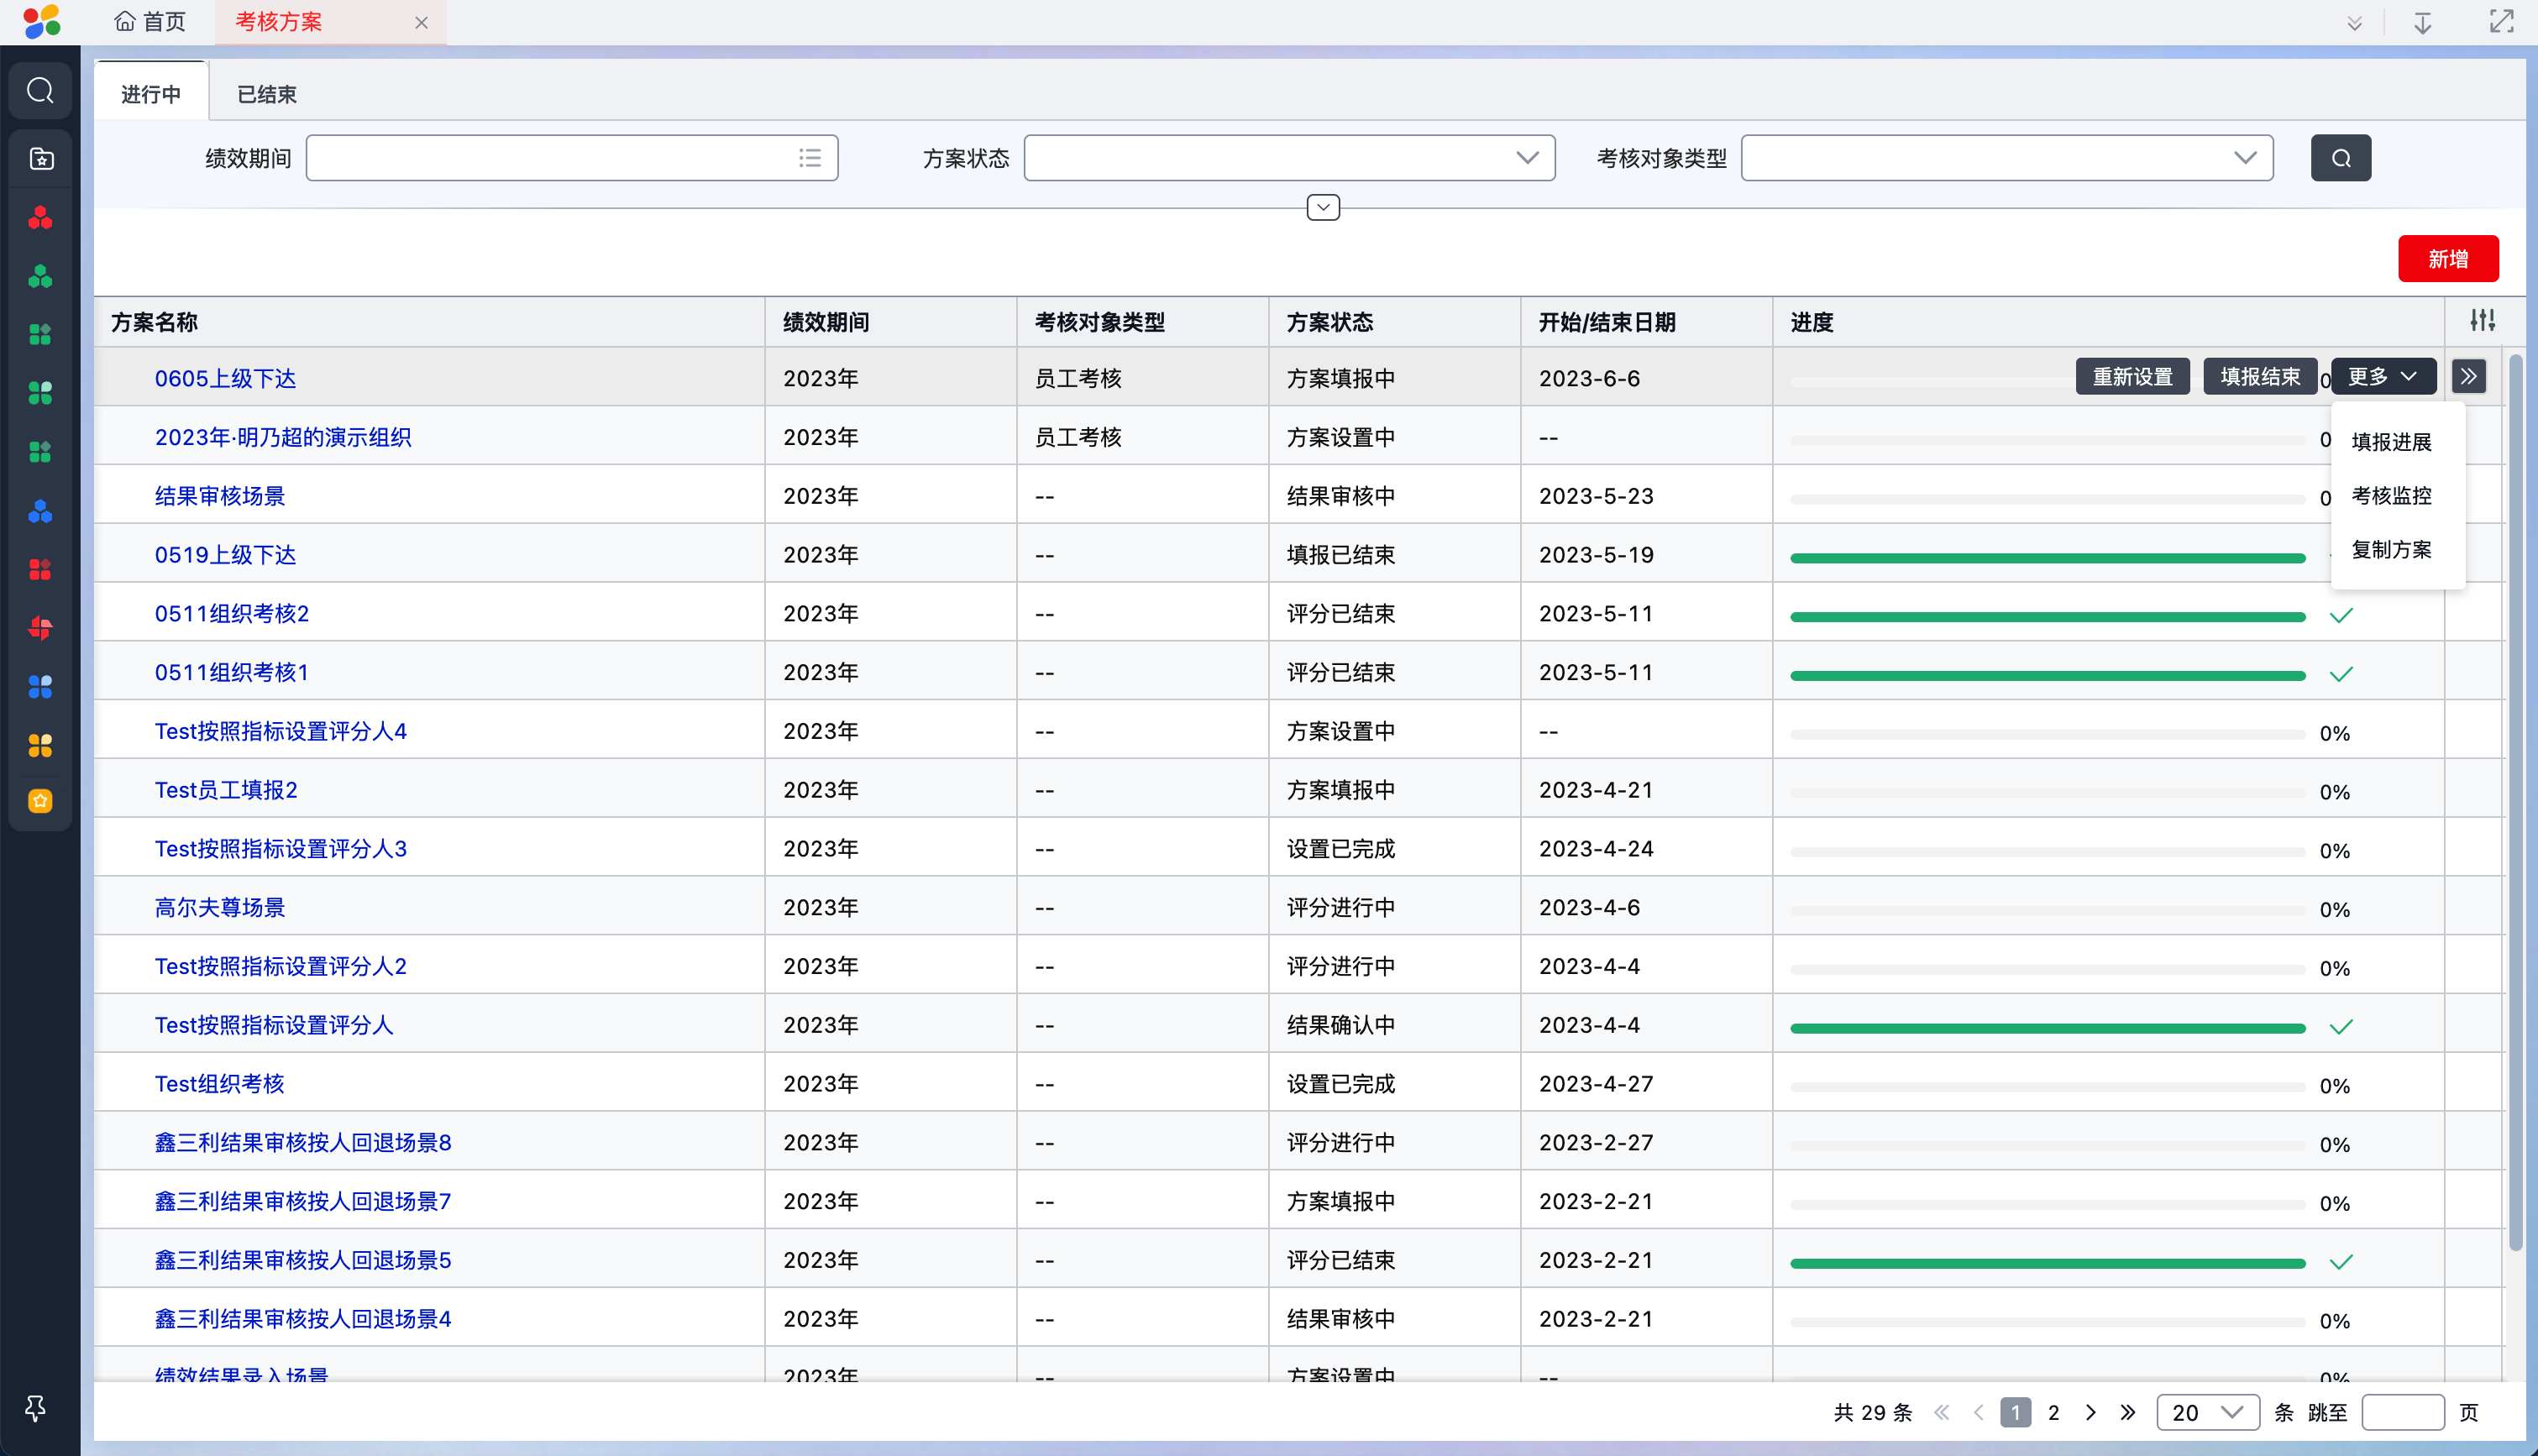Image resolution: width=2538 pixels, height=1456 pixels.
Task: Open the 更多 dropdown button
Action: (x=2383, y=377)
